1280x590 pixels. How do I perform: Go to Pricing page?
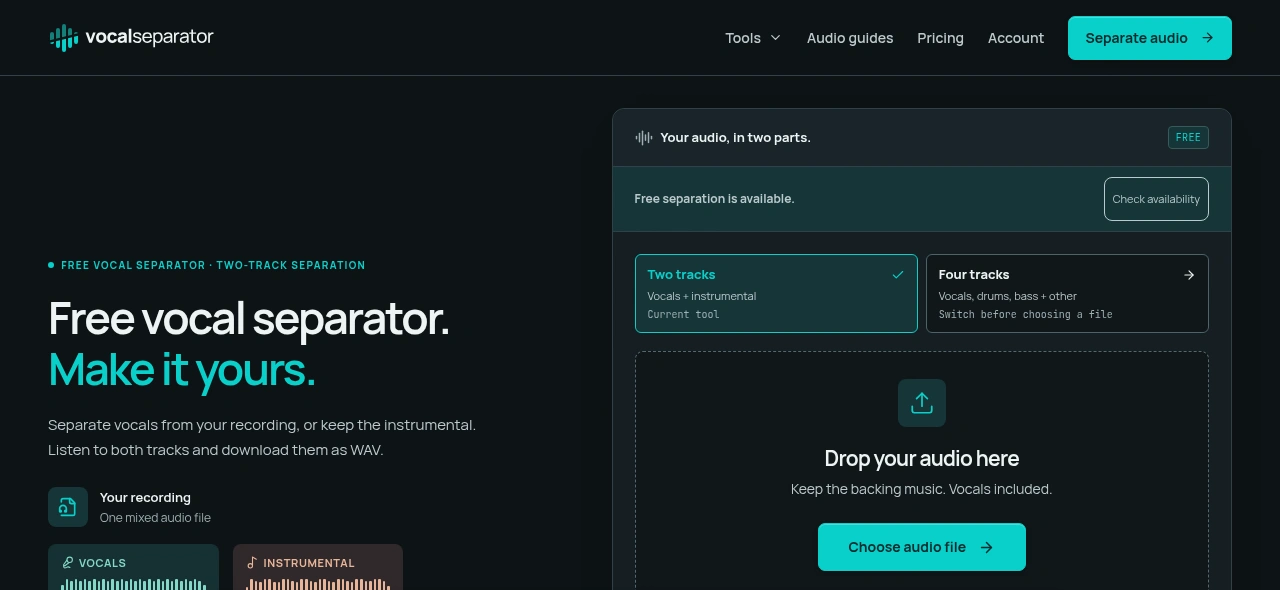tap(940, 38)
